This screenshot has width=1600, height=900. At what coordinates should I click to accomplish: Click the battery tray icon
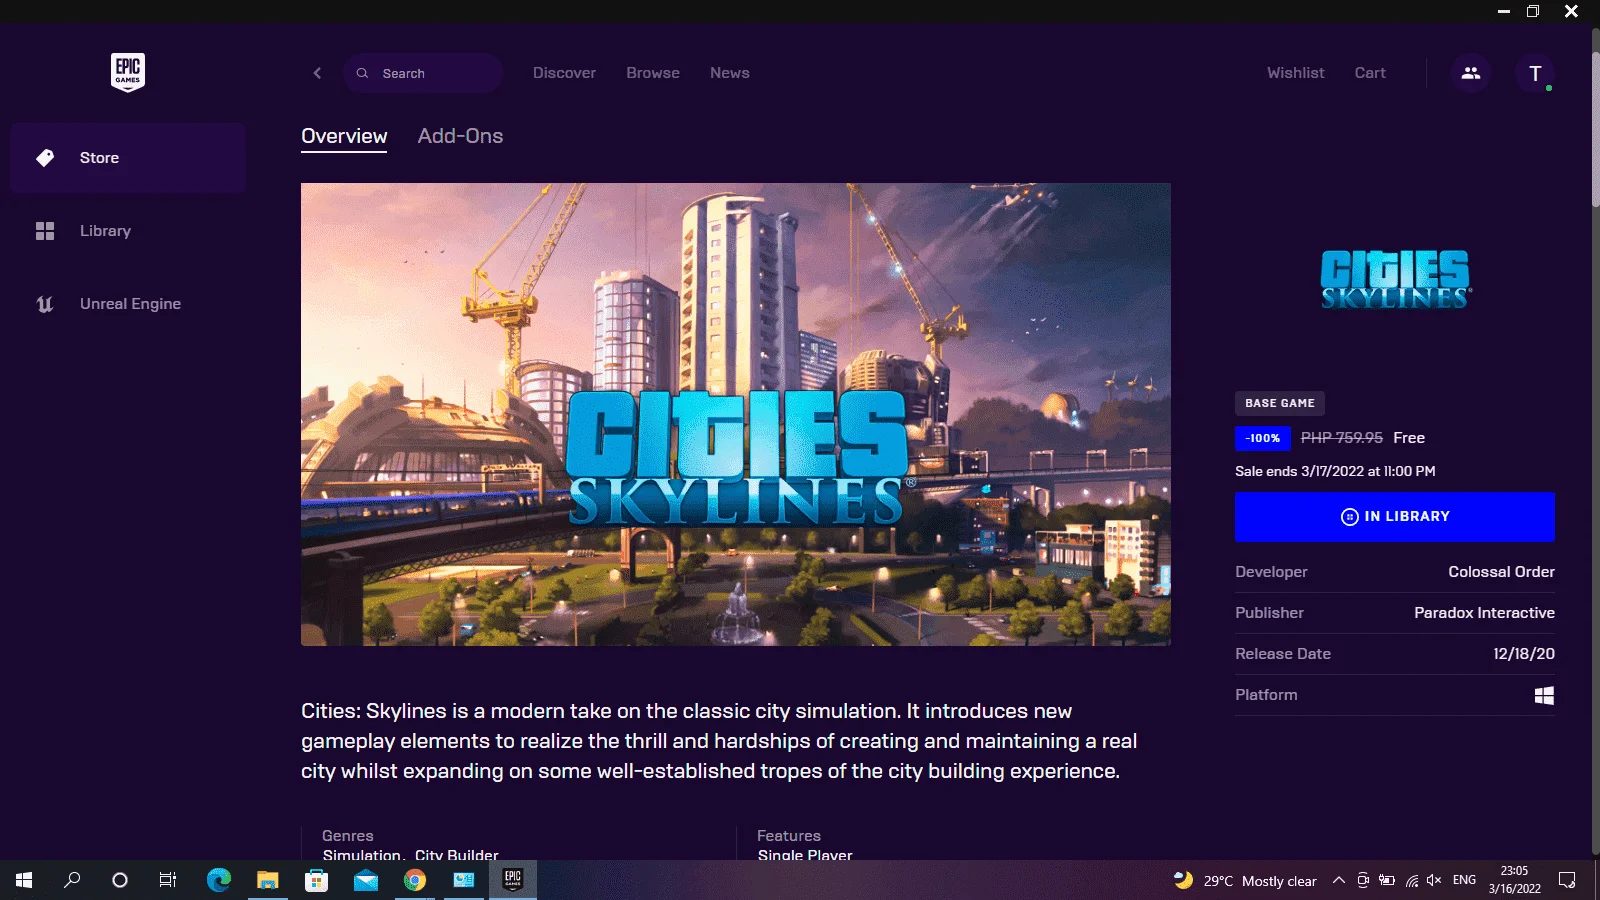1387,880
